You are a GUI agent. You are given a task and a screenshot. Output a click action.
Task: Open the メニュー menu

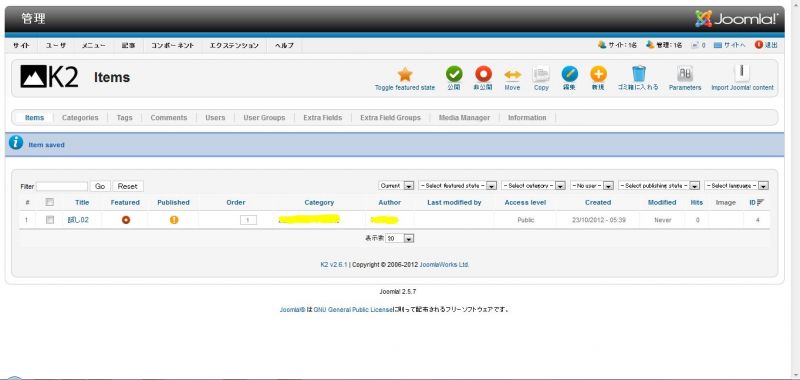(93, 45)
